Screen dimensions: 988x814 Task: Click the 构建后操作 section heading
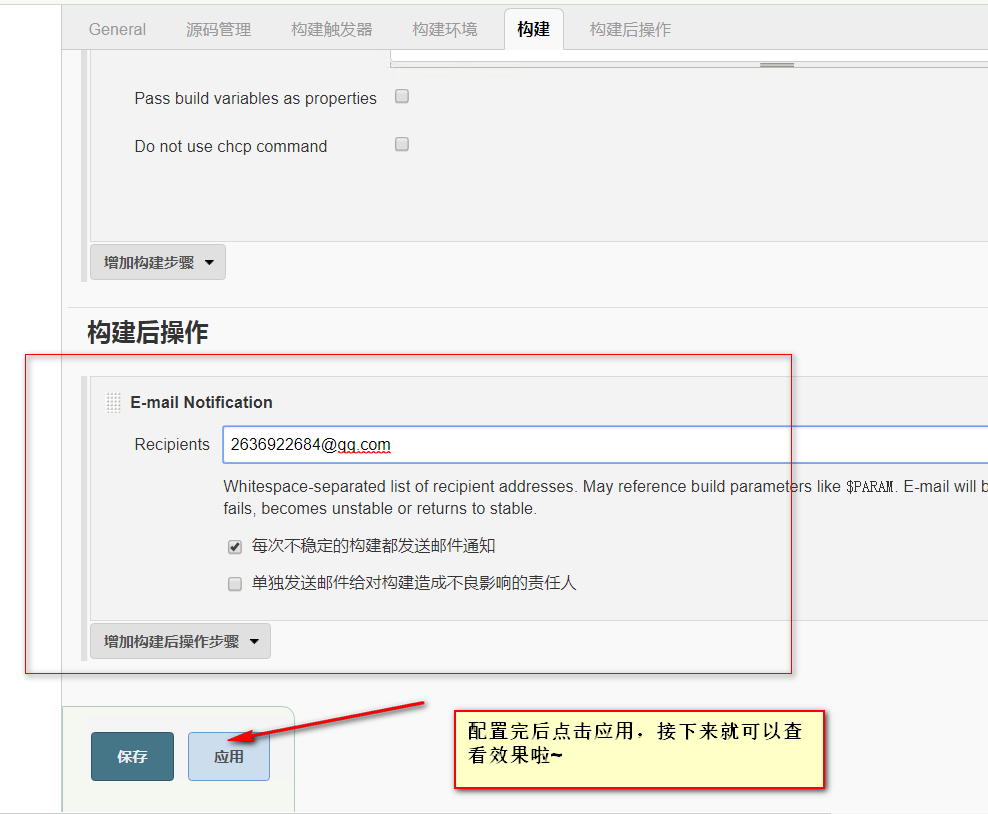tap(148, 333)
